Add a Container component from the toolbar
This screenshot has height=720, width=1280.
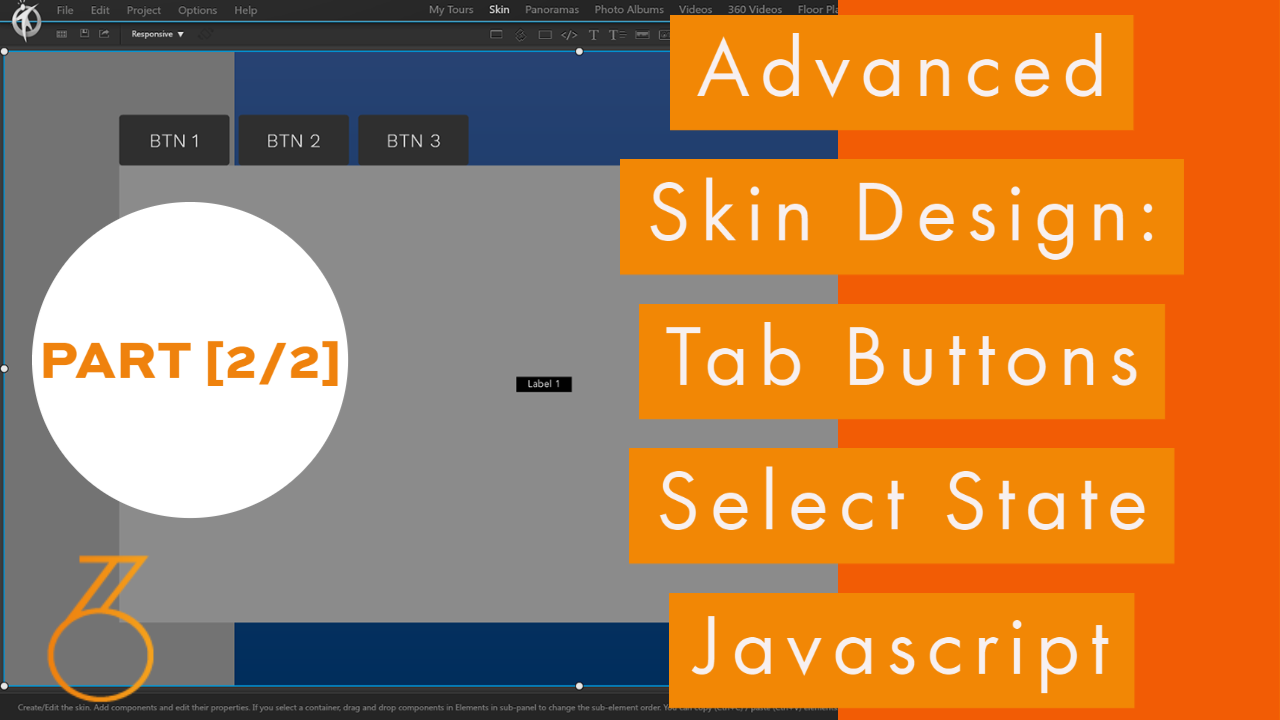496,34
